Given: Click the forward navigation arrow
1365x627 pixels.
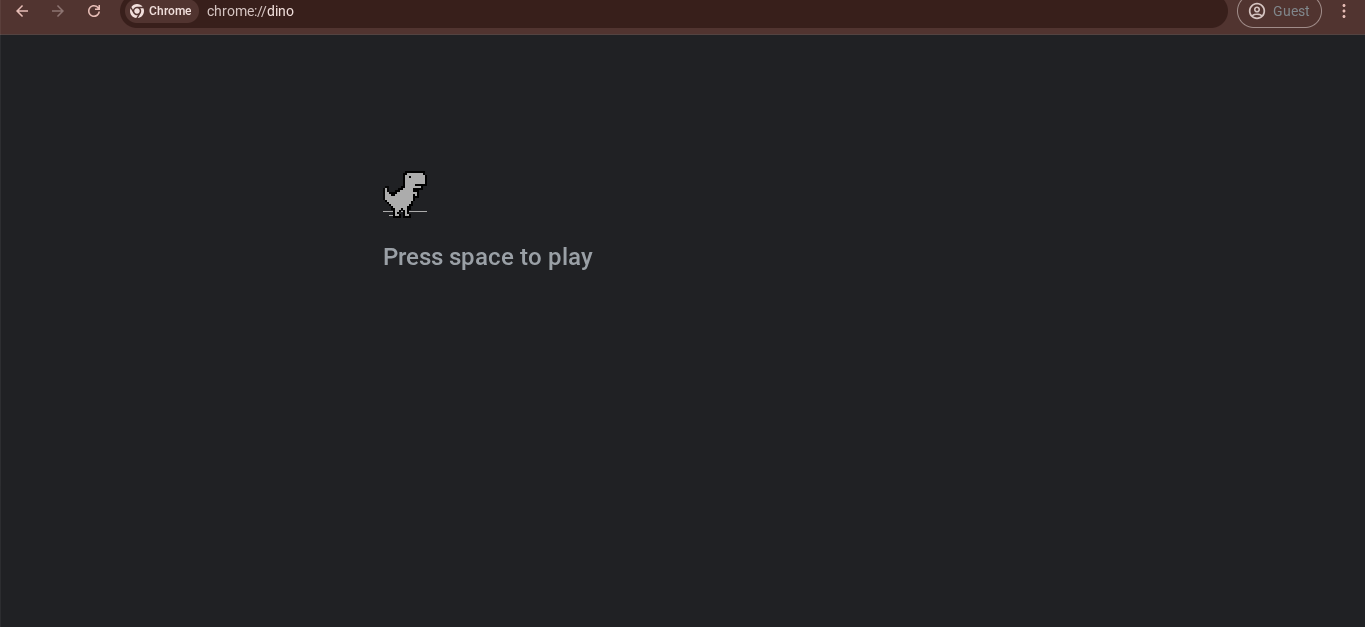Looking at the screenshot, I should click(x=58, y=11).
